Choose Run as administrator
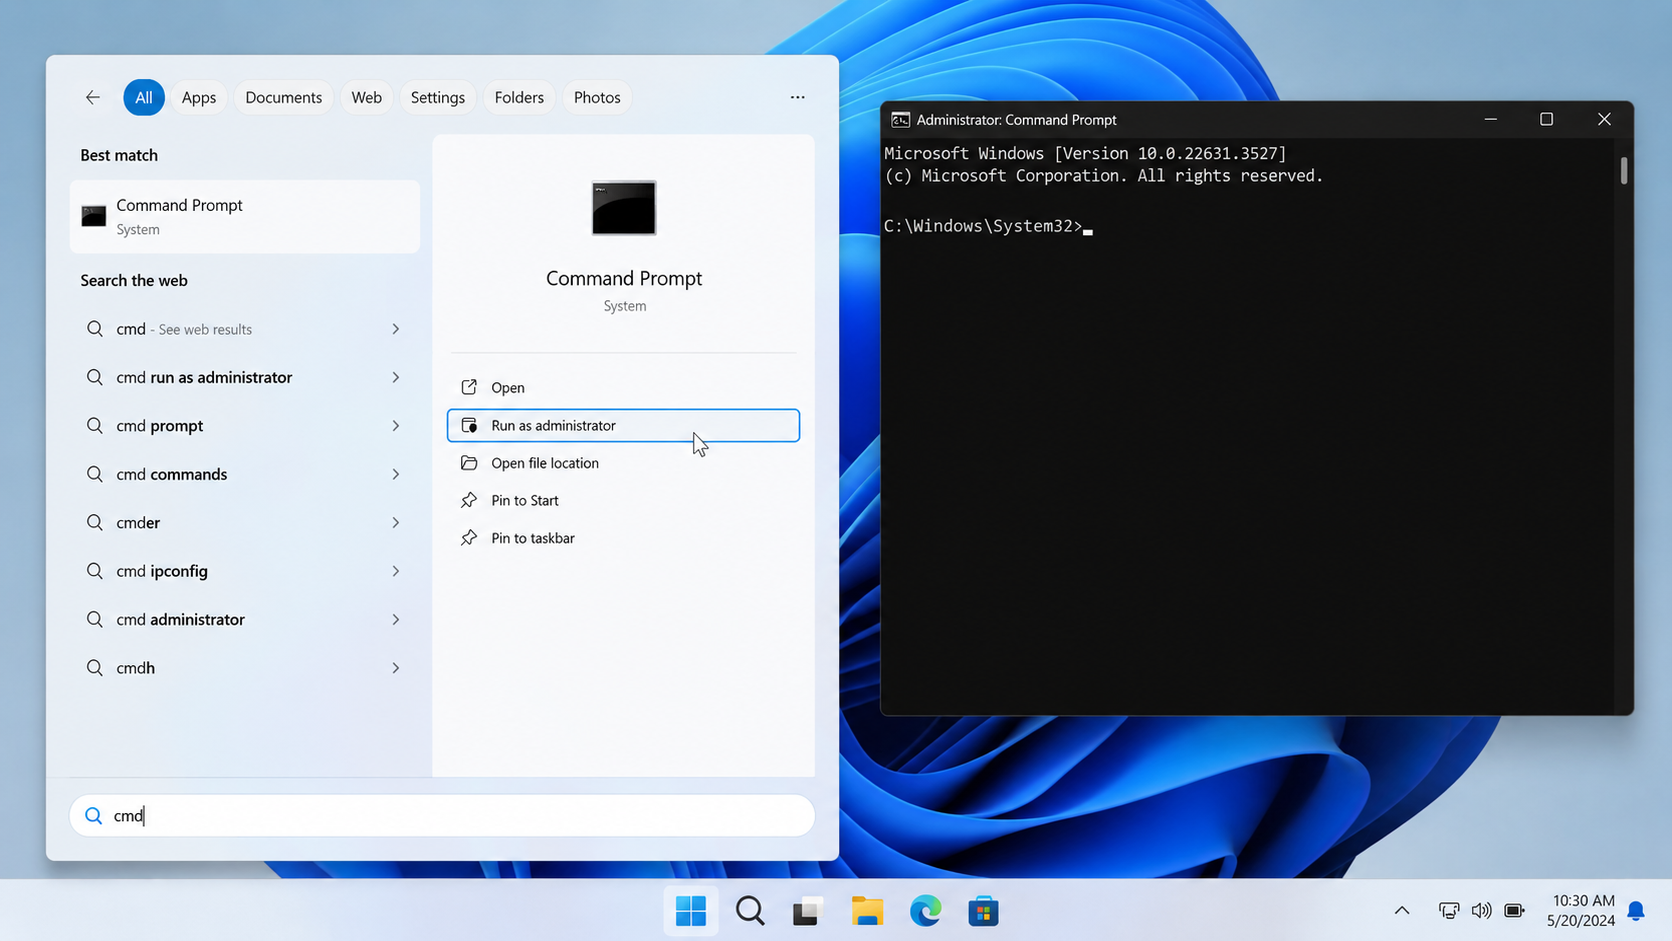Screen dimensions: 1672x941 click(x=623, y=425)
